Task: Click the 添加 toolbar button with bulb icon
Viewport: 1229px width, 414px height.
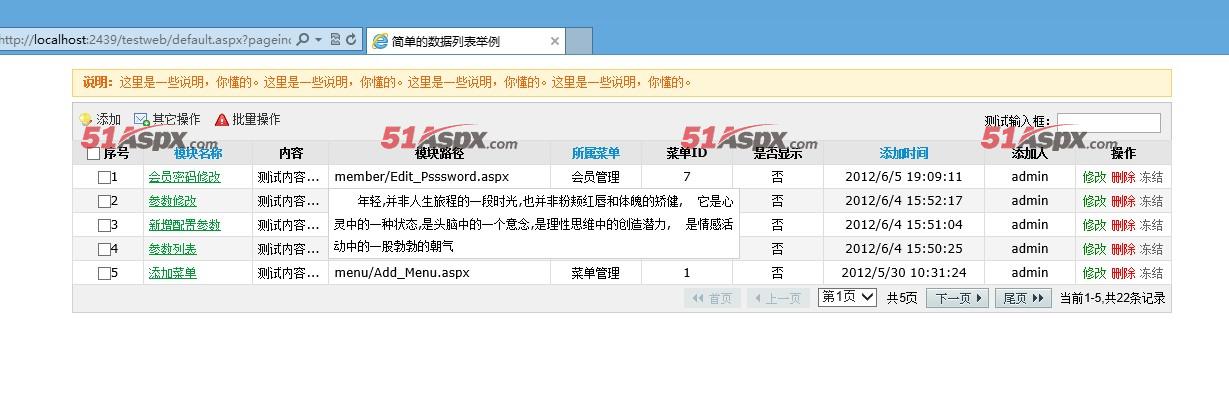Action: [100, 119]
